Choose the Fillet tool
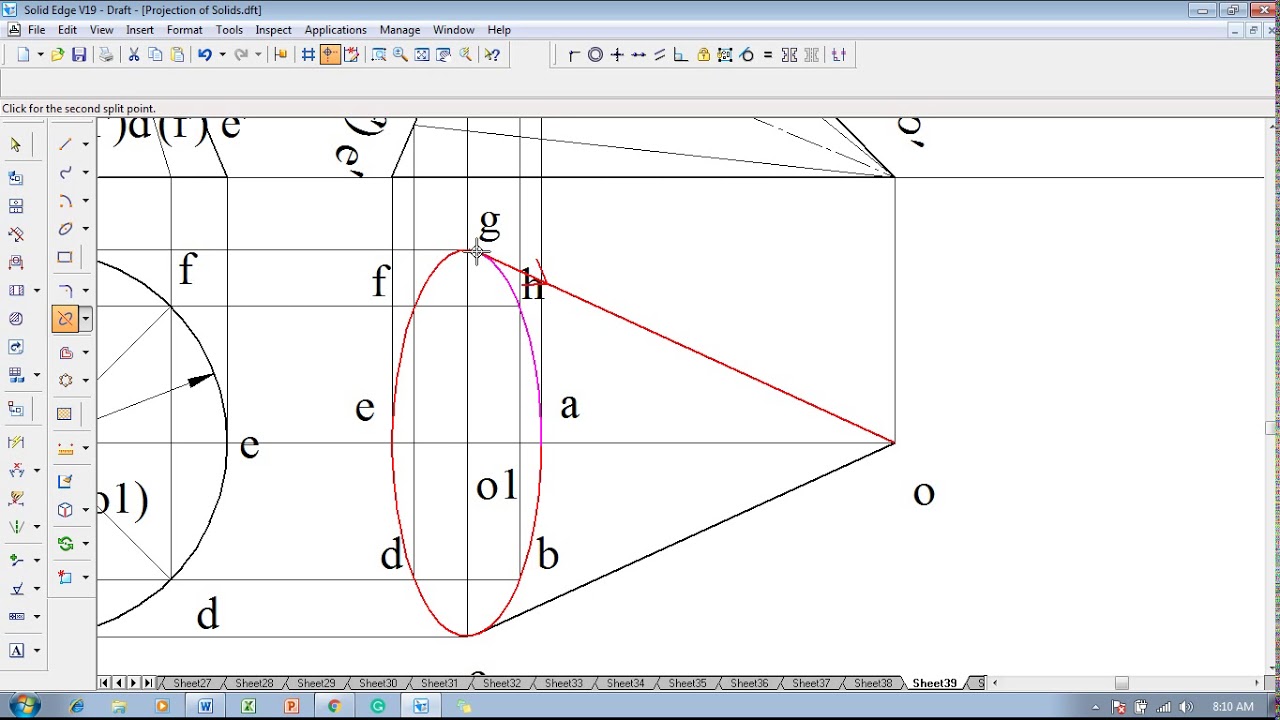The width and height of the screenshot is (1280, 720). (65, 290)
